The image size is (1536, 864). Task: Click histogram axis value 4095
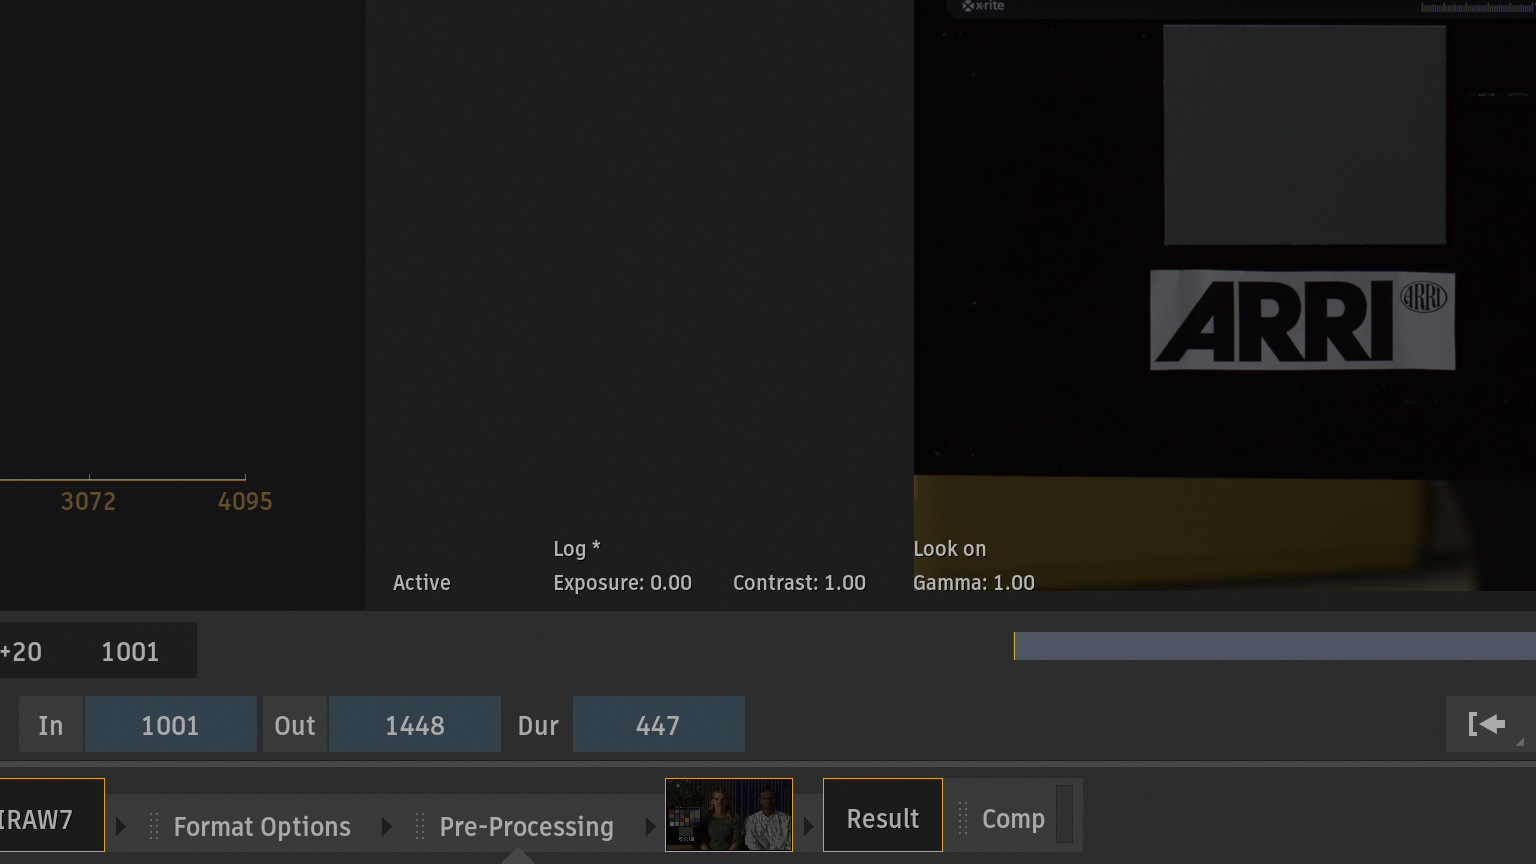(x=245, y=501)
